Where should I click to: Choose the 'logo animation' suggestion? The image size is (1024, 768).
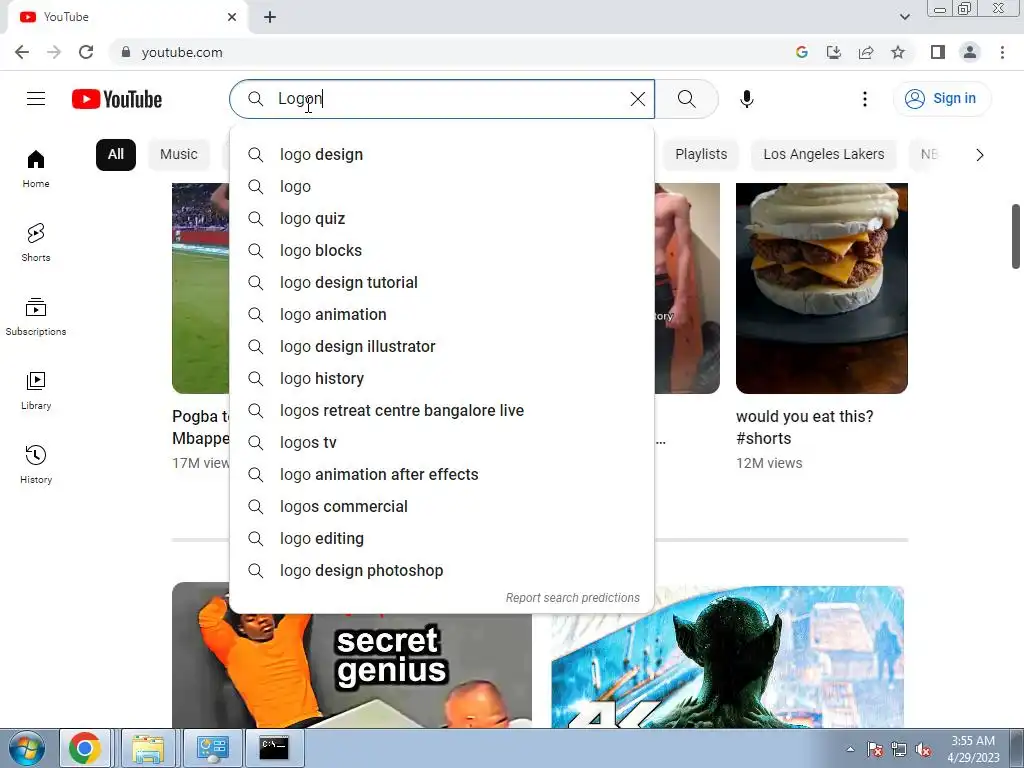click(x=442, y=315)
